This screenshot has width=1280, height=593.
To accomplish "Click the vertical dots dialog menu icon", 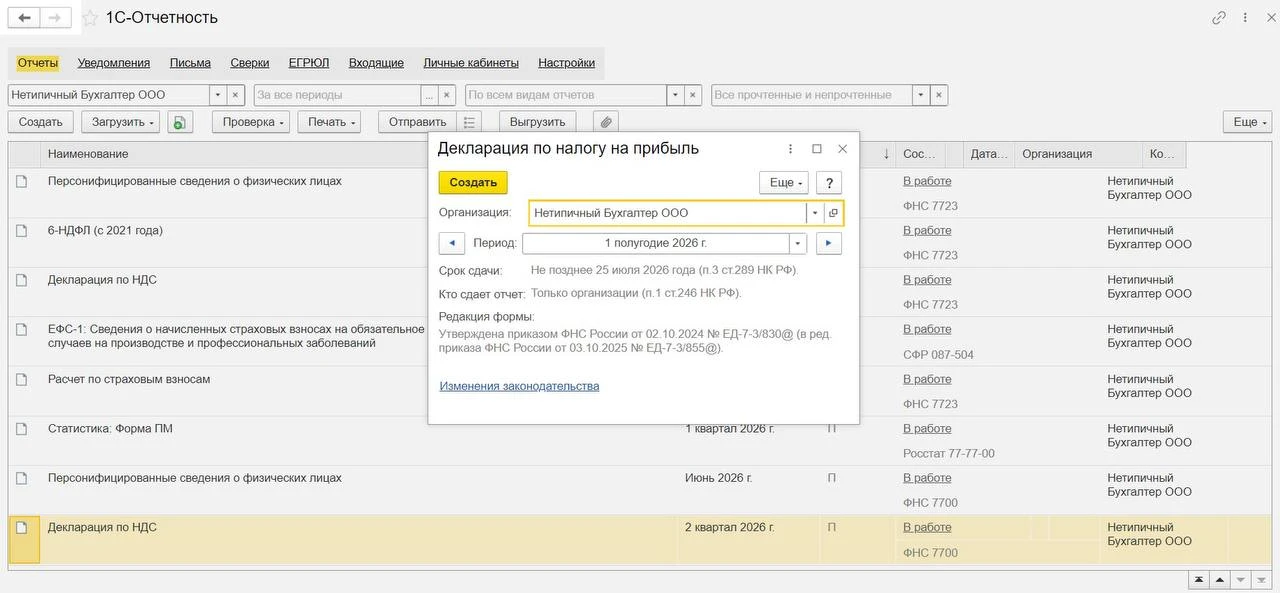I will point(790,148).
